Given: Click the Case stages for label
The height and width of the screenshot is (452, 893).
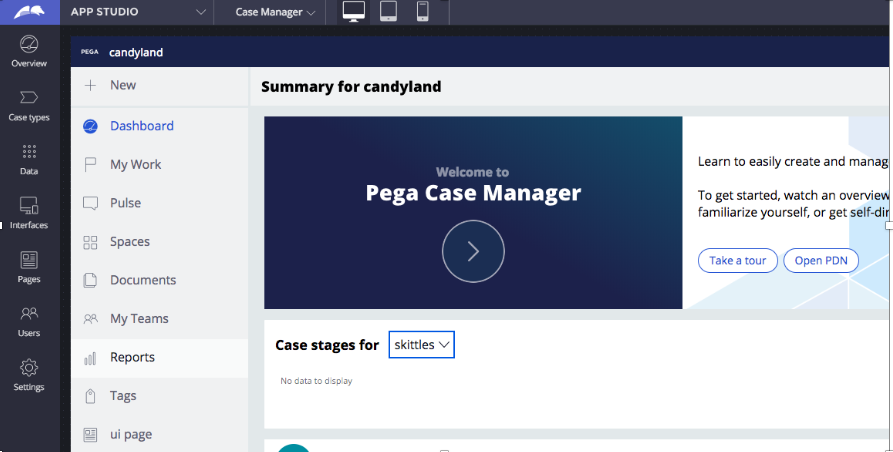Looking at the screenshot, I should pos(327,345).
